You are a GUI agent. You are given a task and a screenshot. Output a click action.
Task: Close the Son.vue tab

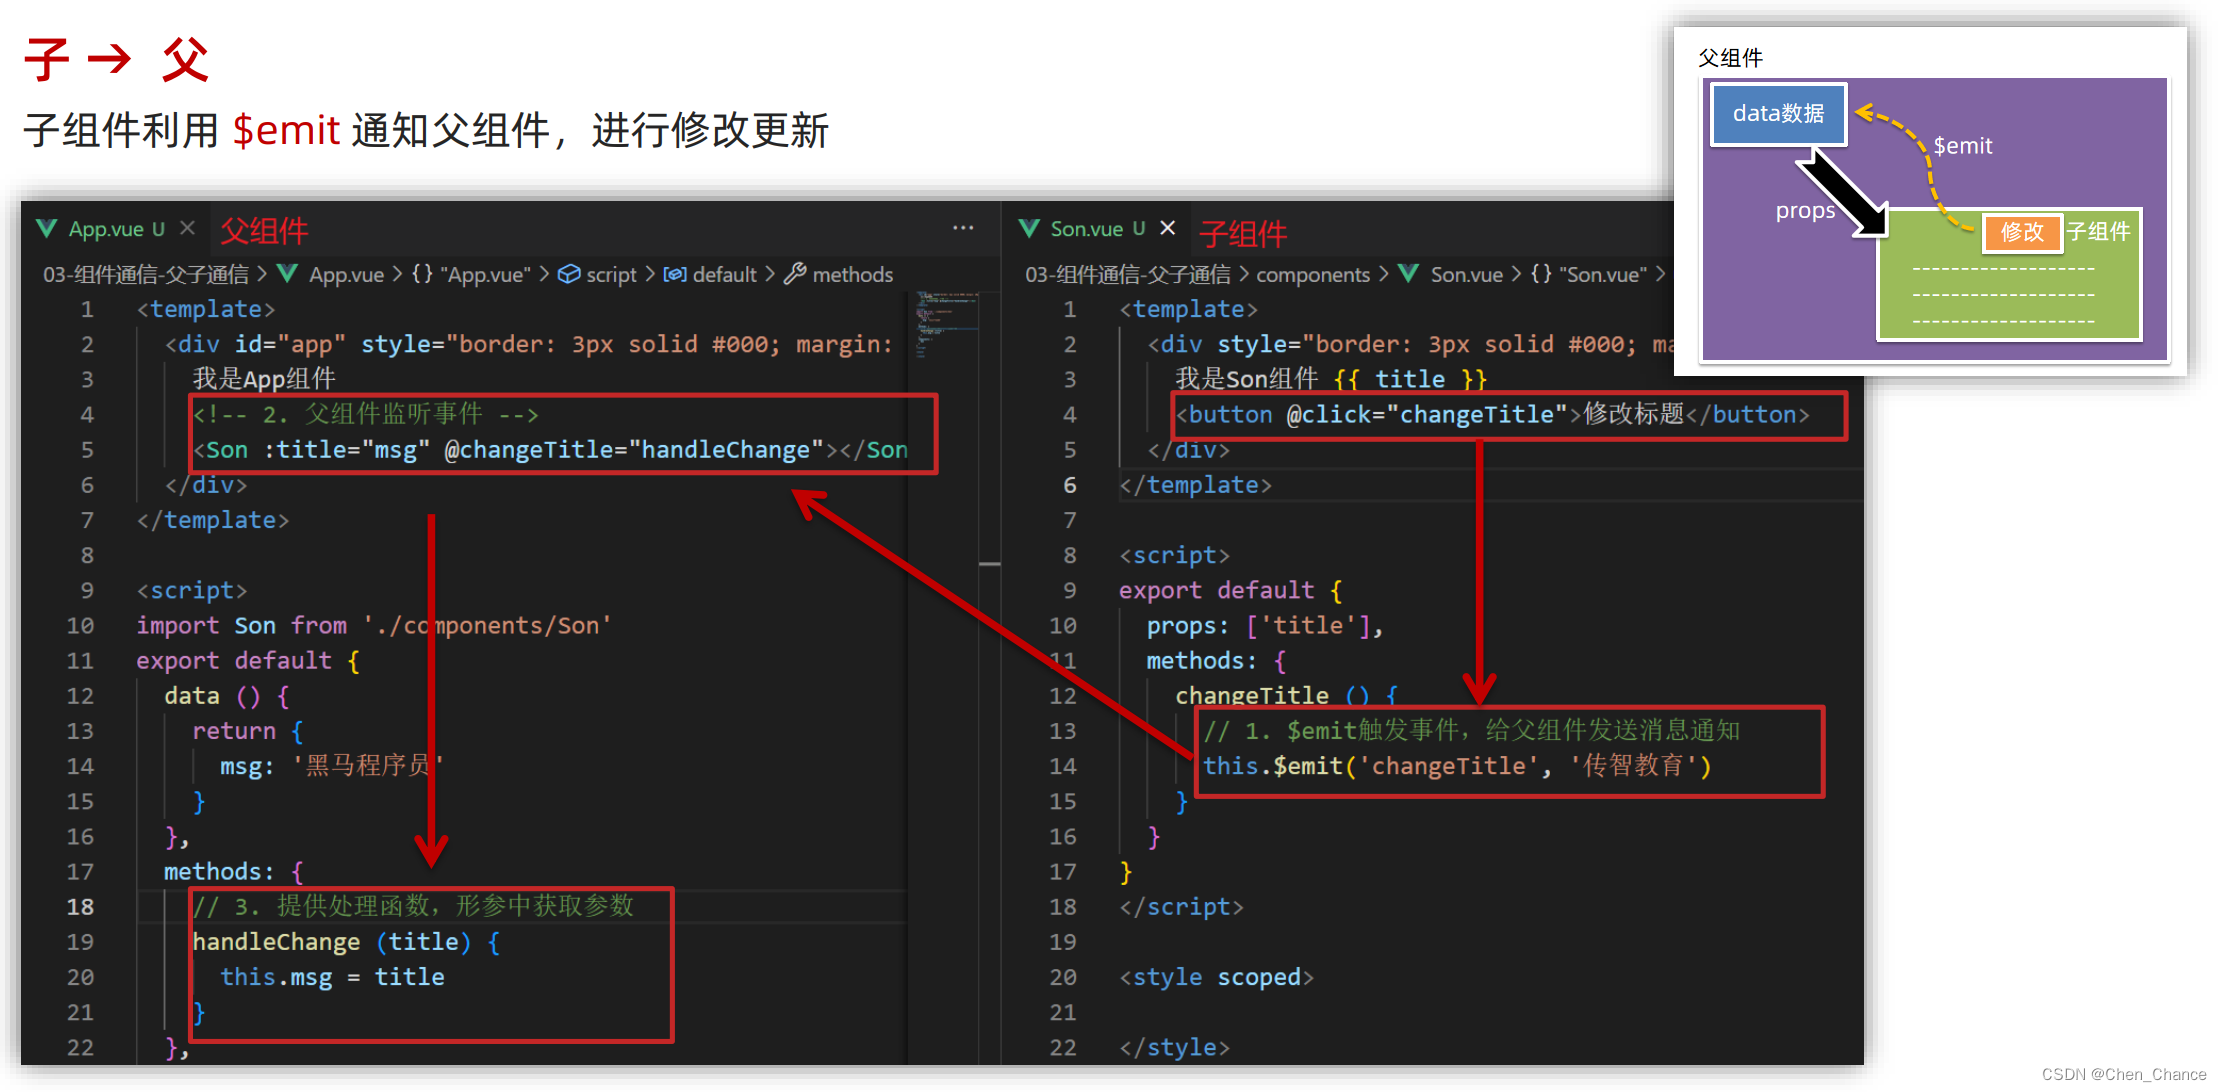1167,229
